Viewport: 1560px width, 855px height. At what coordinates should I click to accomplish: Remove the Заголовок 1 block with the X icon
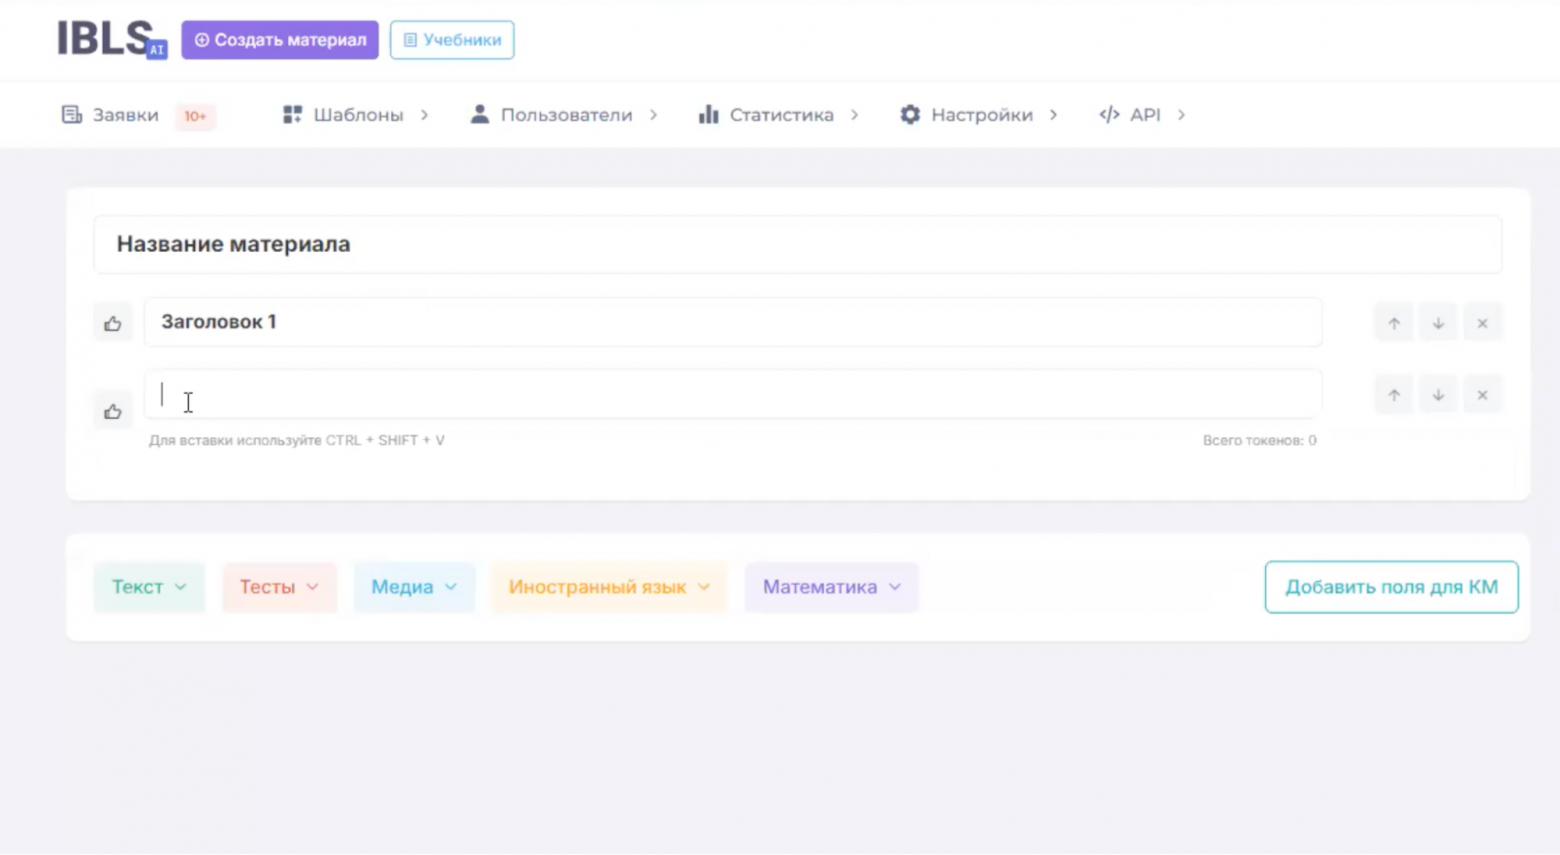point(1482,322)
